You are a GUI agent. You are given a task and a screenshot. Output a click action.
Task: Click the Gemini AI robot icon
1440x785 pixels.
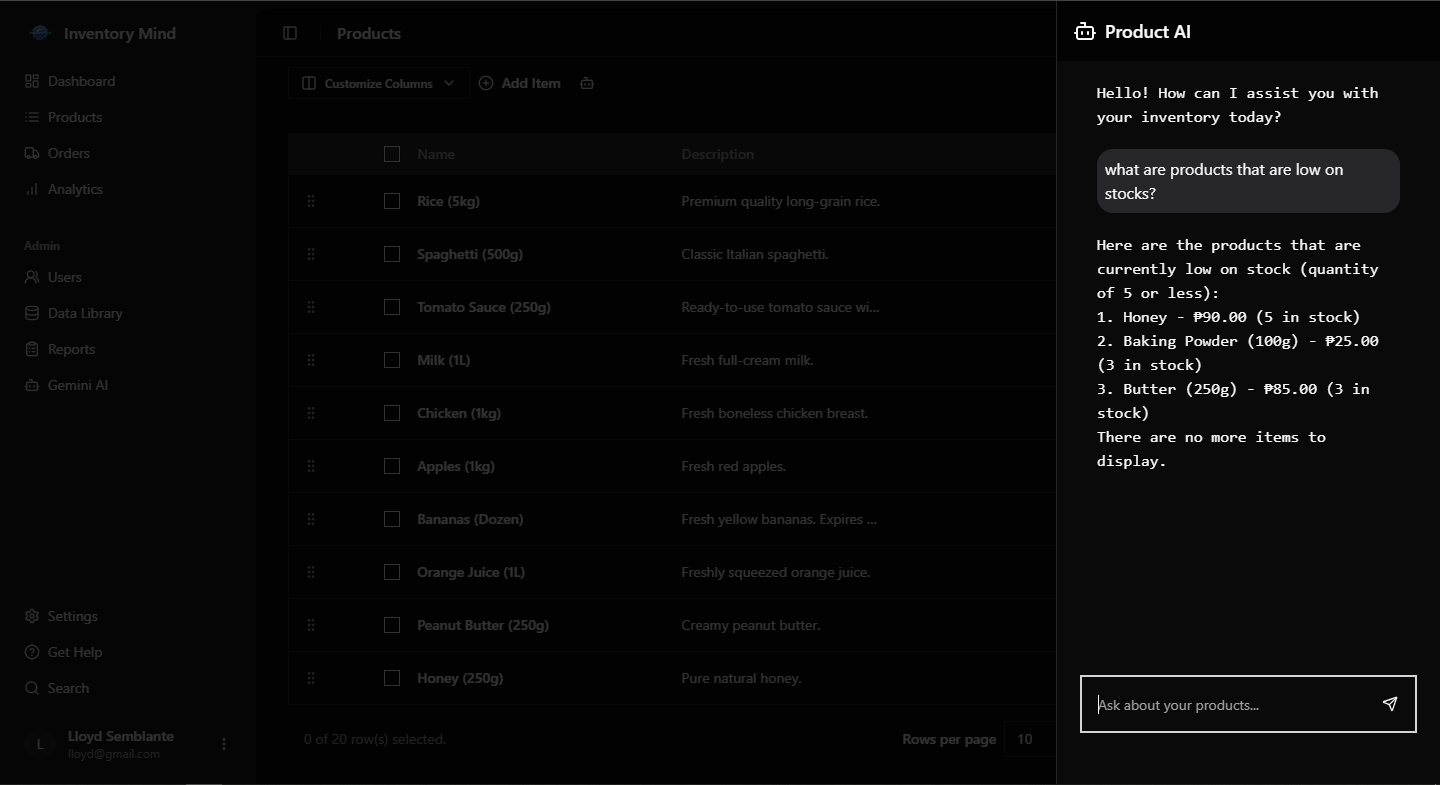pyautogui.click(x=32, y=385)
